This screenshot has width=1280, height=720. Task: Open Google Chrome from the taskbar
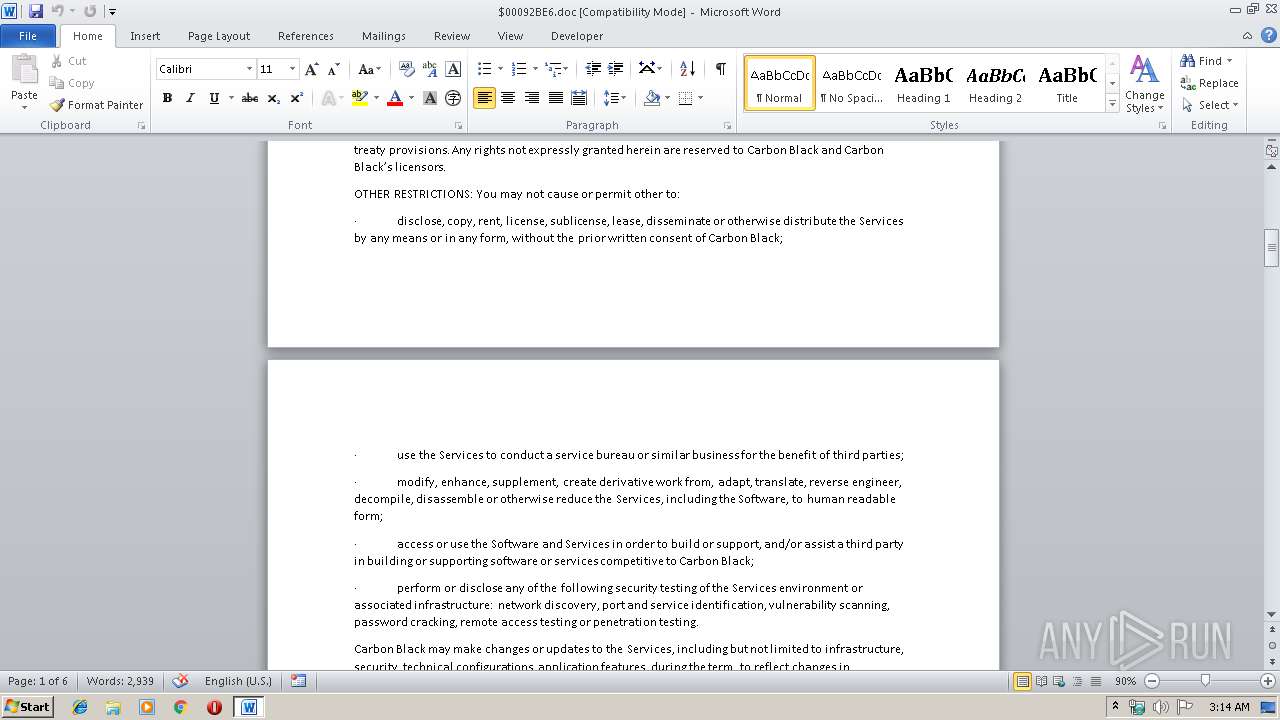(180, 707)
